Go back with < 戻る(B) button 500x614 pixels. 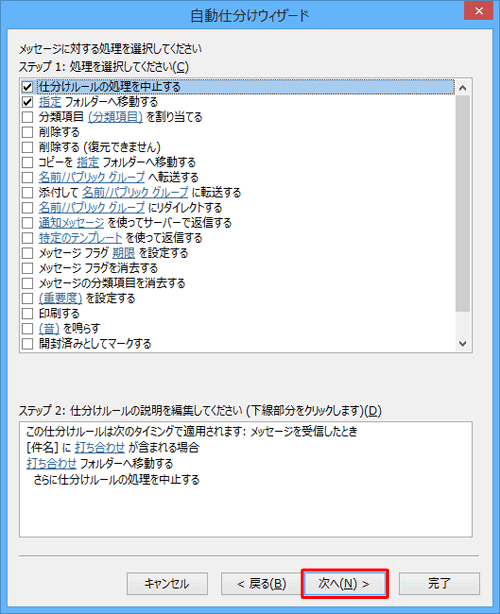pos(262,583)
